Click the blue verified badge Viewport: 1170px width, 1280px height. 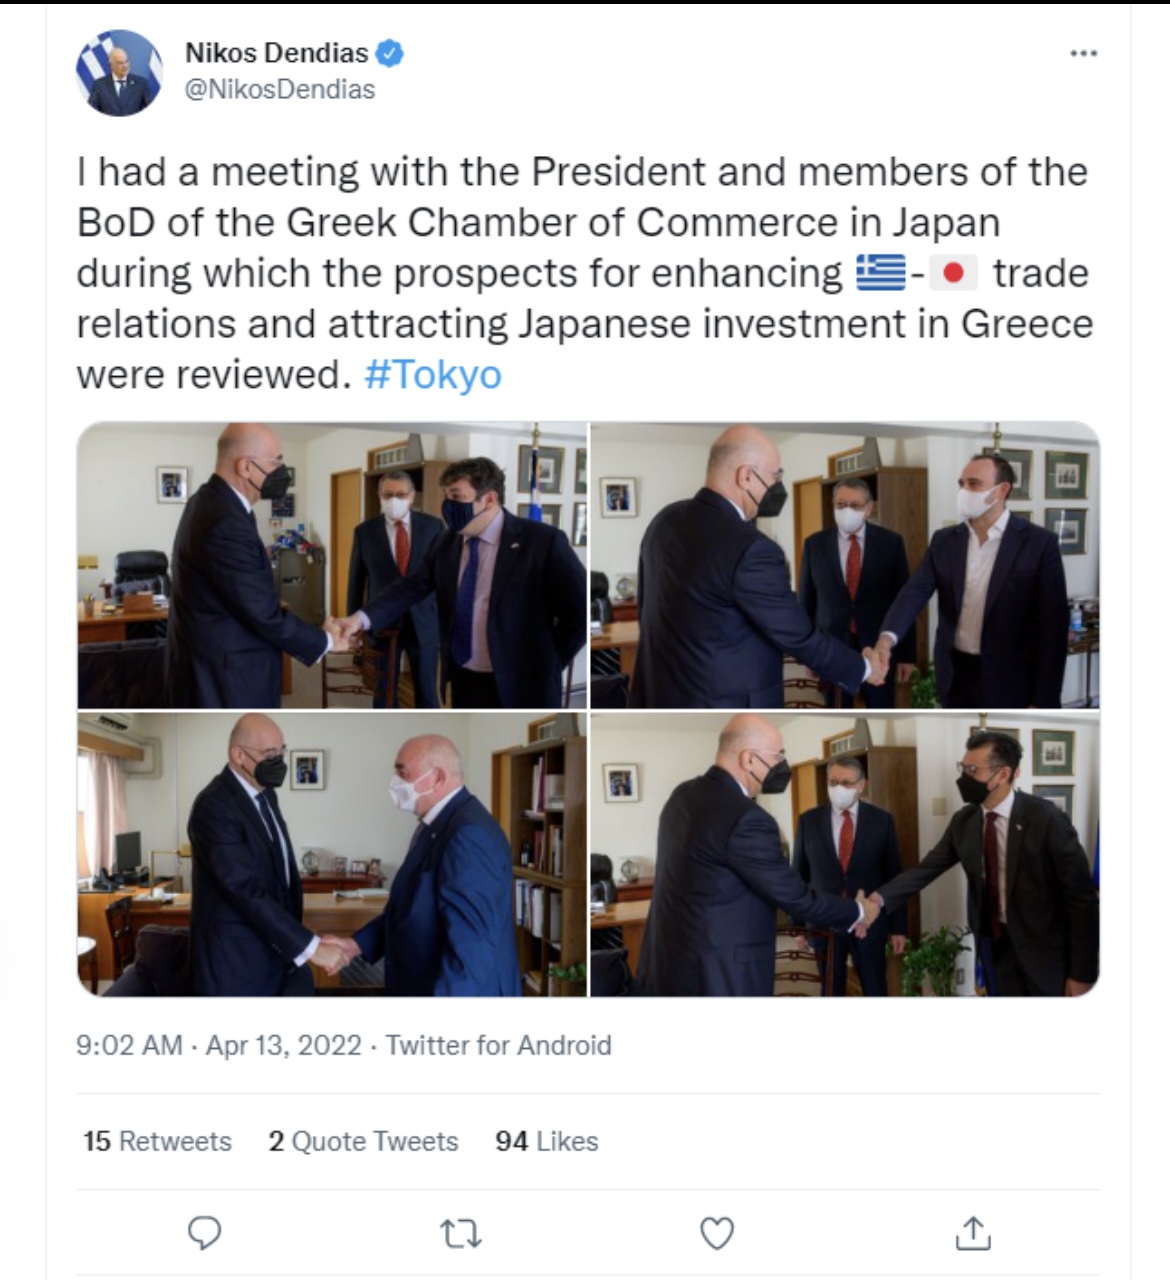(389, 53)
